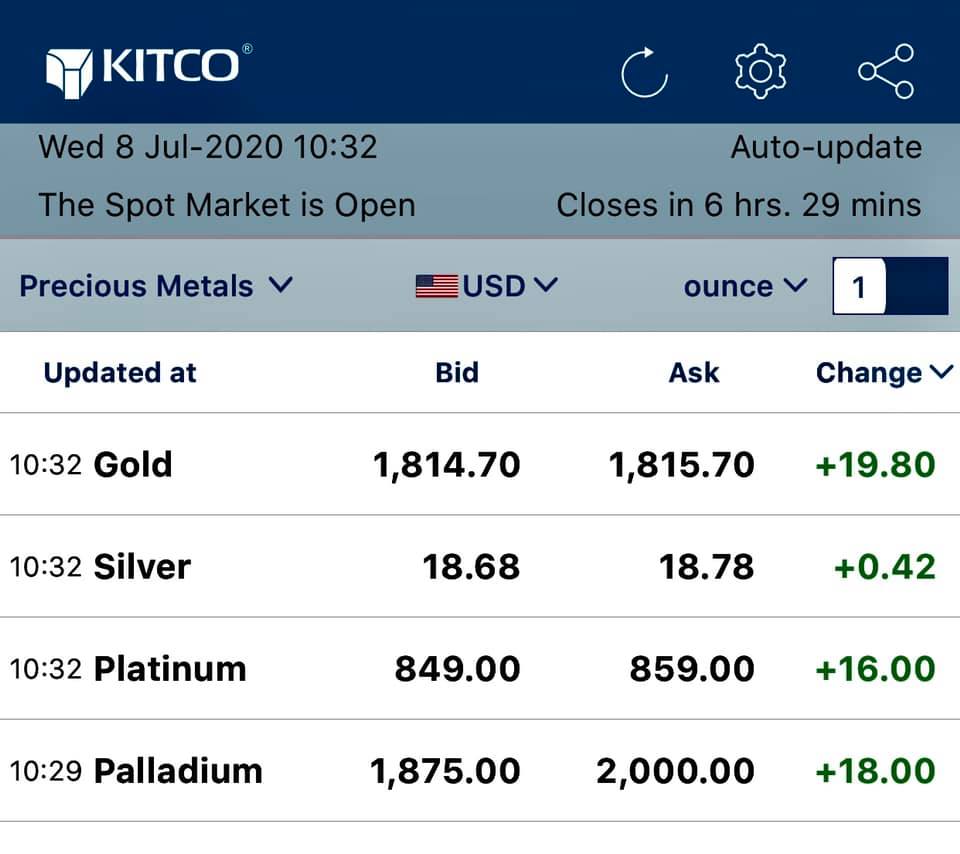
Task: Expand the ounce unit dropdown
Action: pos(745,286)
